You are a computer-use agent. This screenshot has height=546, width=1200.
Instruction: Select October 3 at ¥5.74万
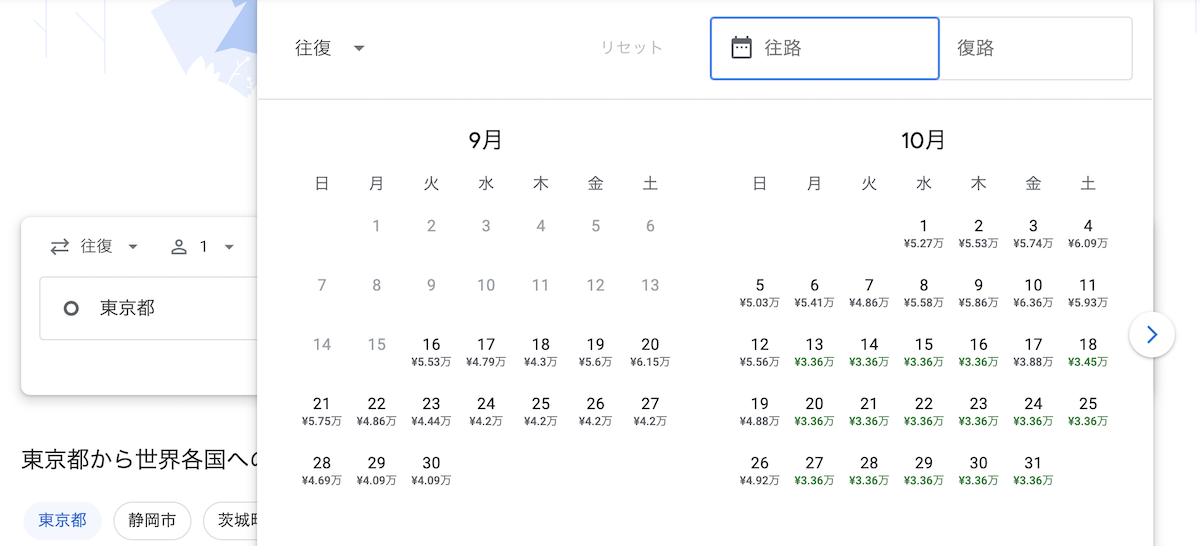pyautogui.click(x=1033, y=233)
